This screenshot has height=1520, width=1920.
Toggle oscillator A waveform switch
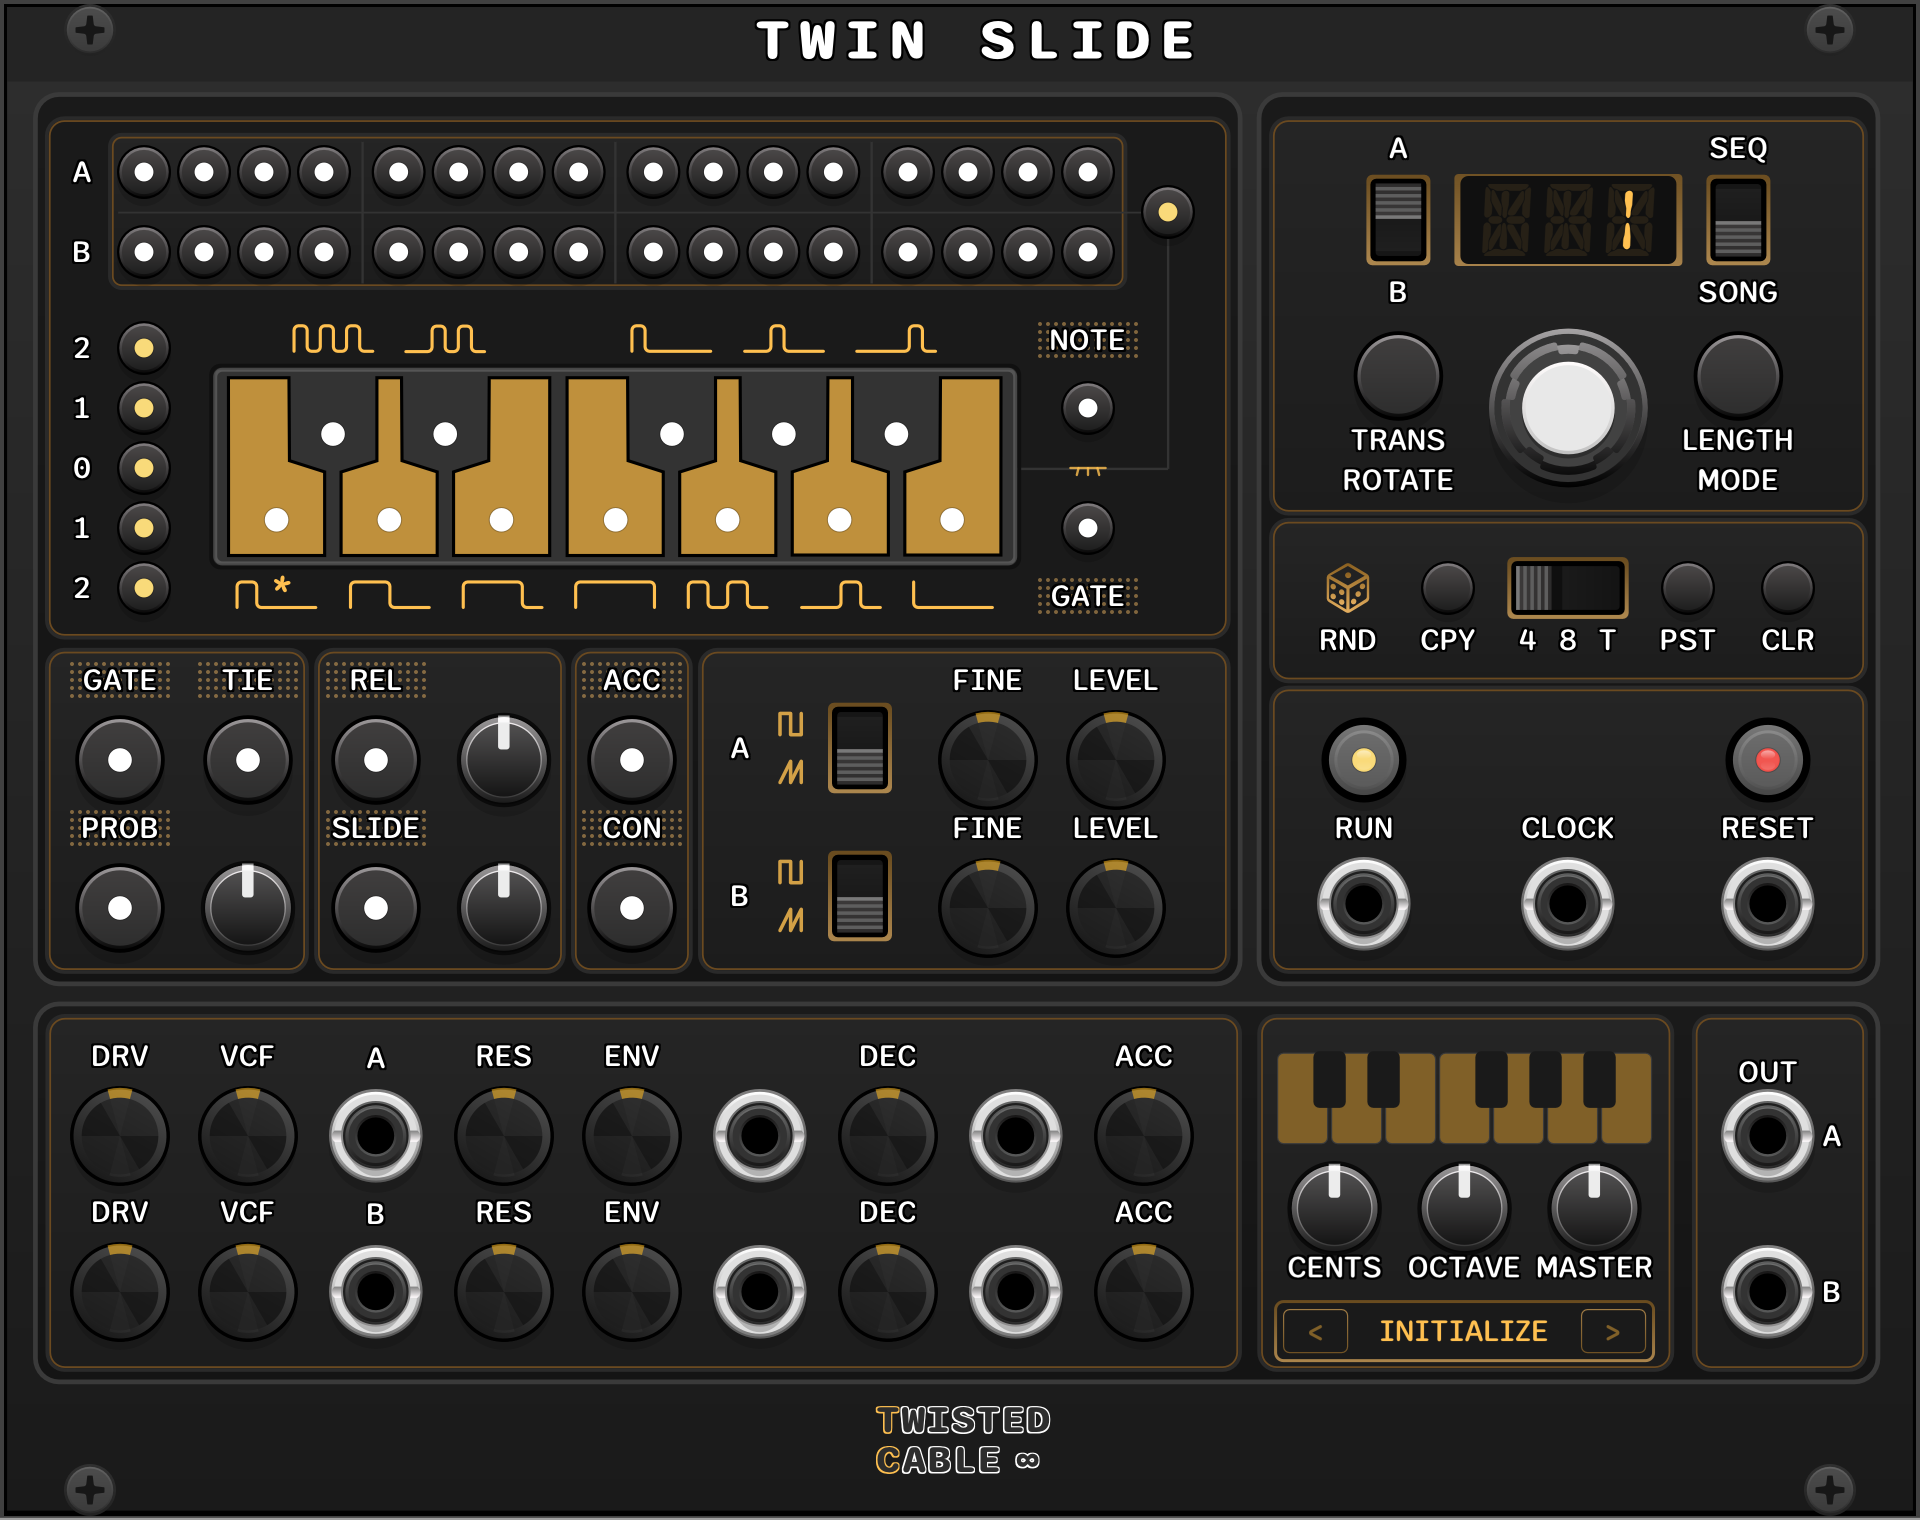(x=859, y=748)
